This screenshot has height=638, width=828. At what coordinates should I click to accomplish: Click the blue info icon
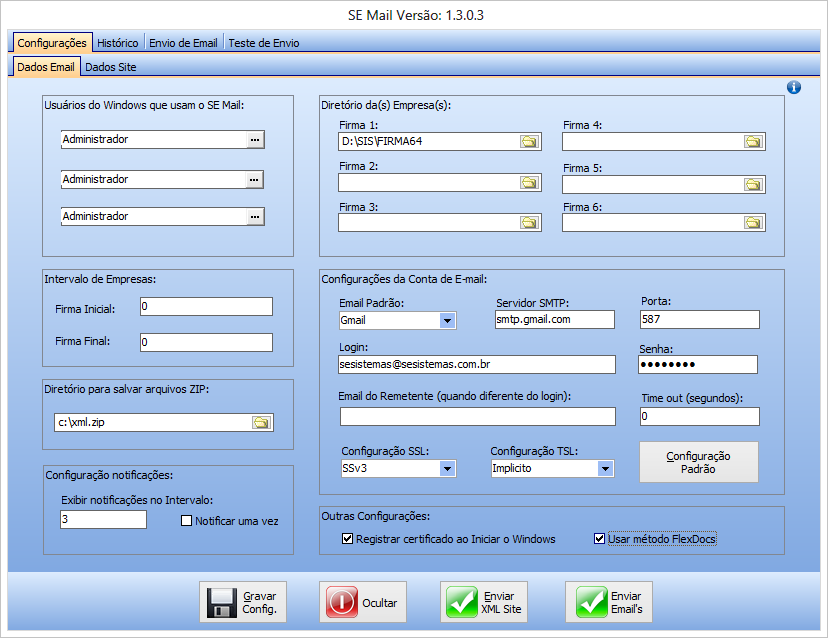794,87
